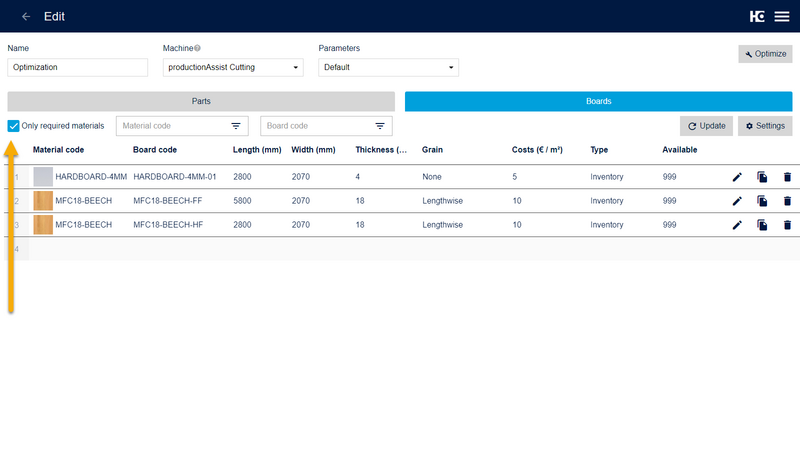Screen dimensions: 800x450
Task: Click thickness value 4
Action: coord(358,177)
